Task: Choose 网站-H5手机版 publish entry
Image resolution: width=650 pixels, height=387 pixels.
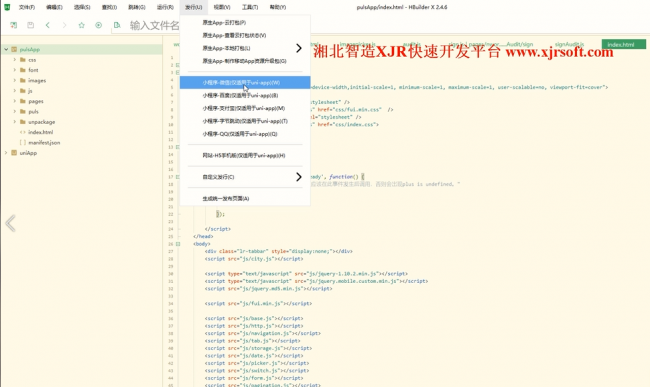Action: coord(245,155)
